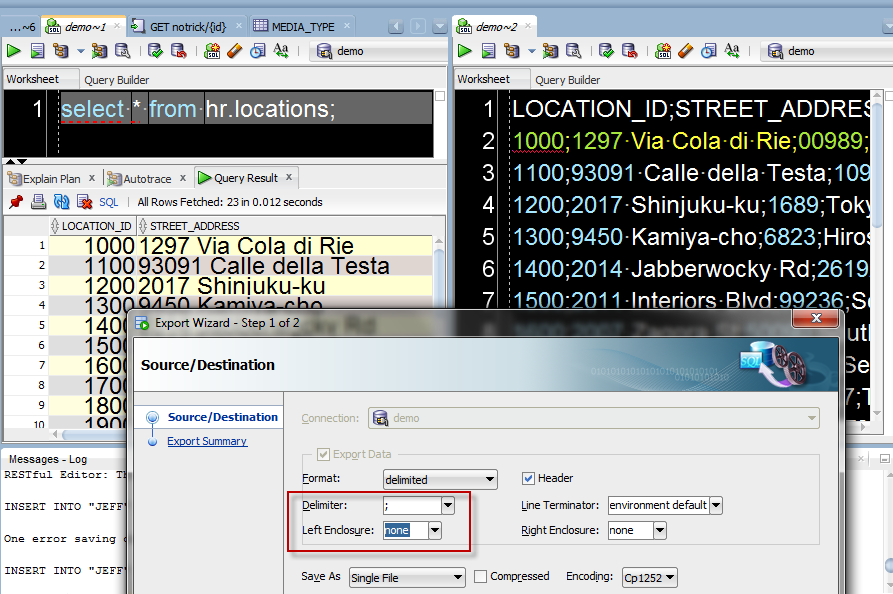
Task: Open the Delimiter dropdown
Action: point(448,505)
